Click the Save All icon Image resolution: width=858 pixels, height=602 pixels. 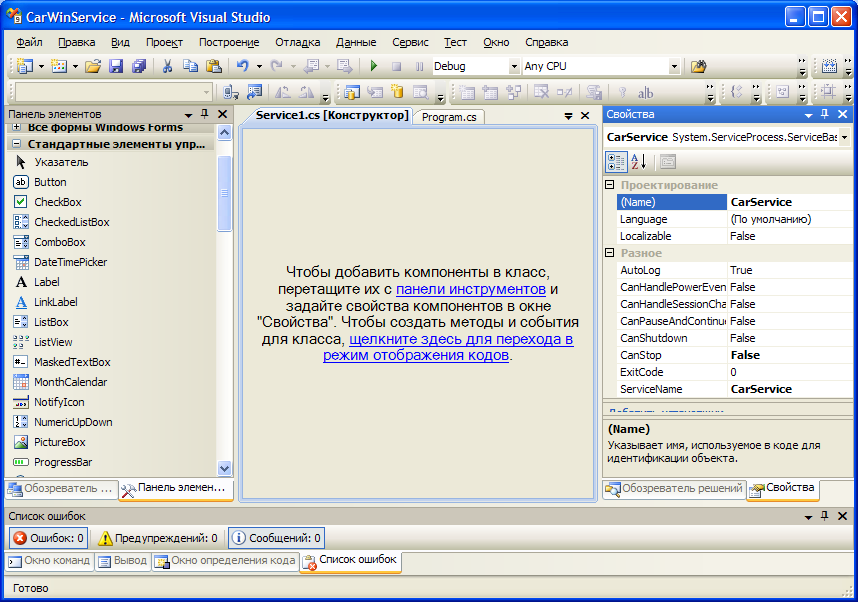(139, 66)
